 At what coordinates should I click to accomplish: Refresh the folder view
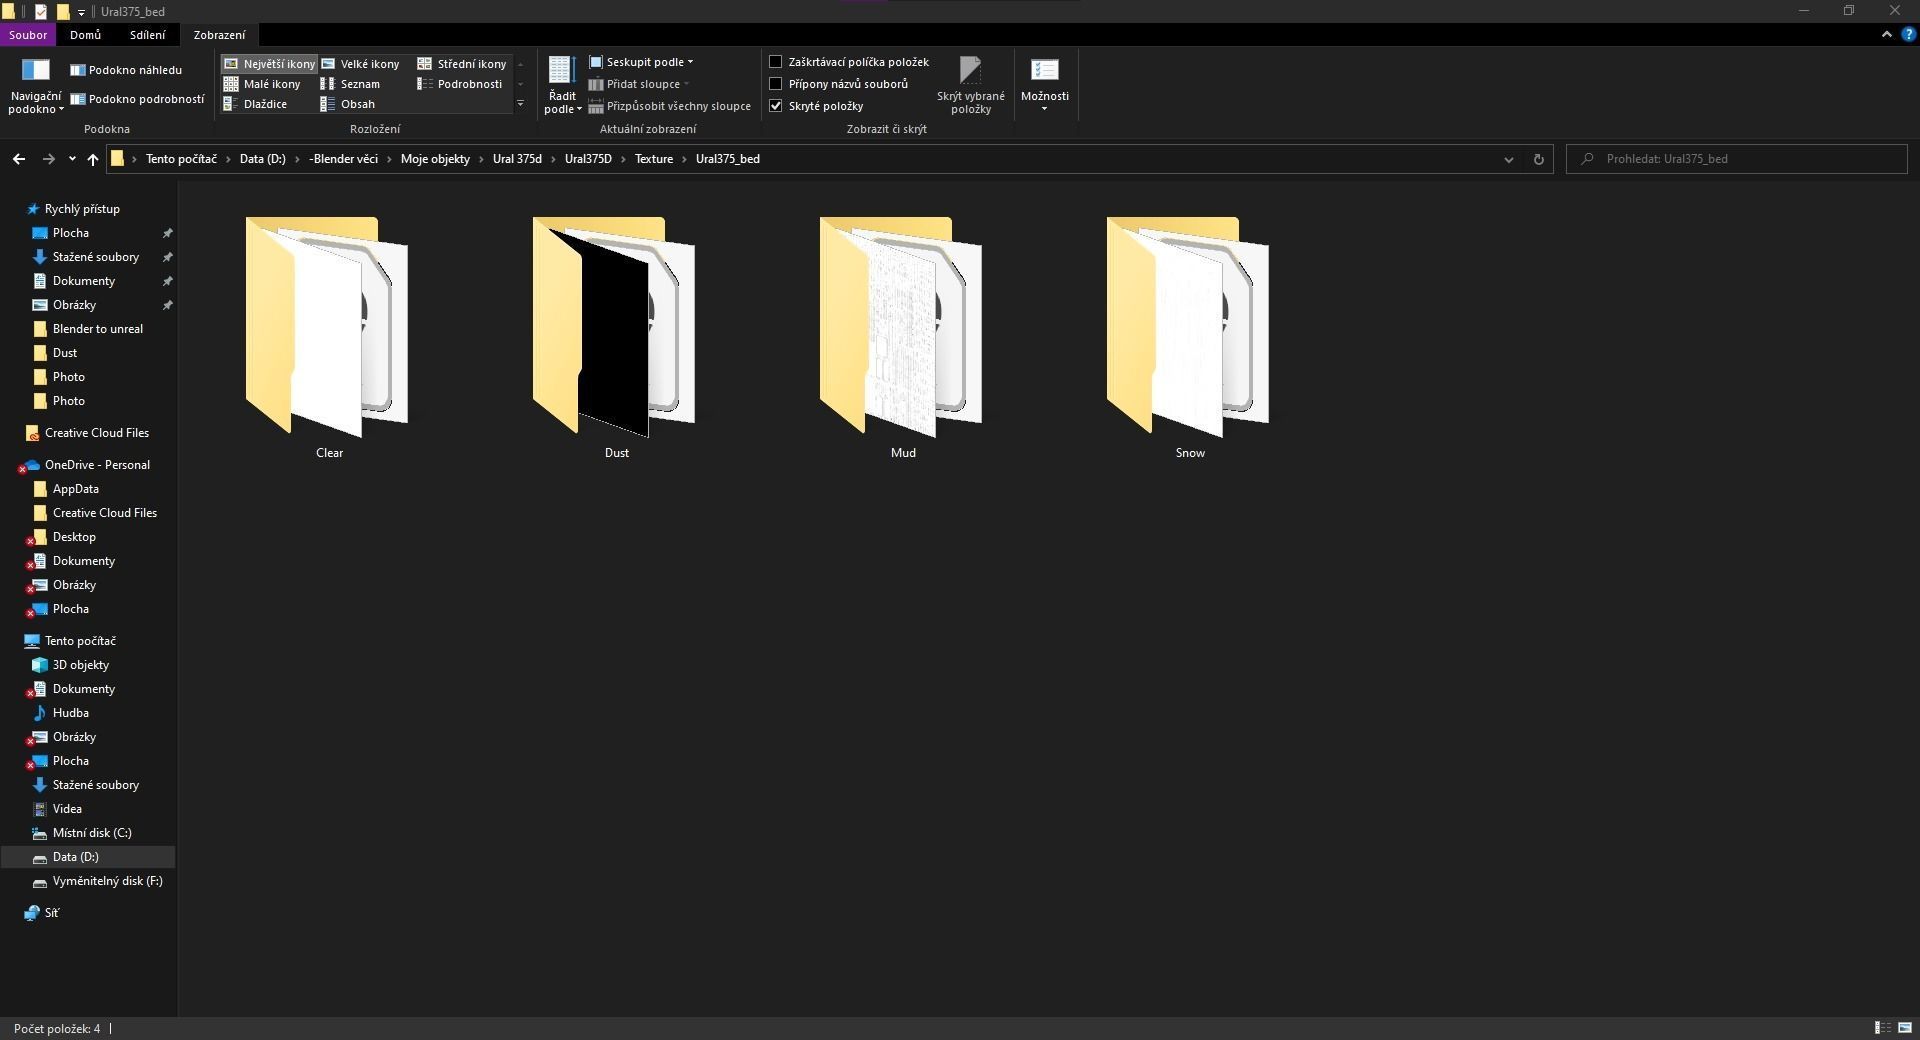[x=1538, y=159]
